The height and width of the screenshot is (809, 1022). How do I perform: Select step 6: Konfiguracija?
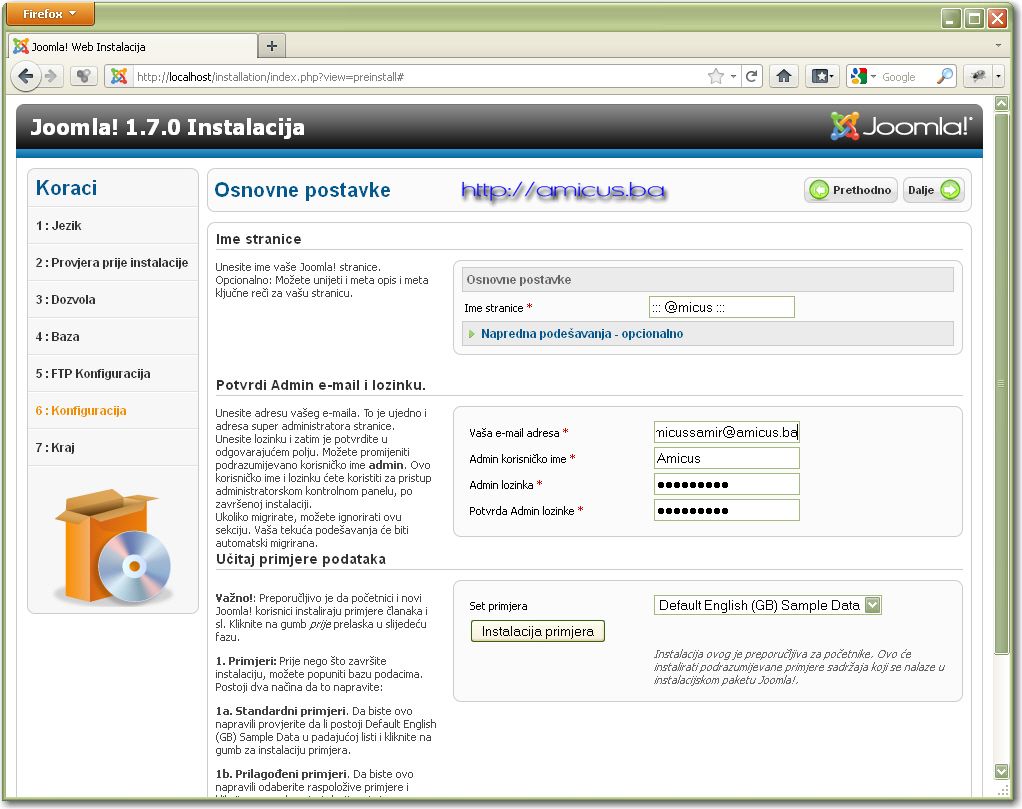point(81,411)
